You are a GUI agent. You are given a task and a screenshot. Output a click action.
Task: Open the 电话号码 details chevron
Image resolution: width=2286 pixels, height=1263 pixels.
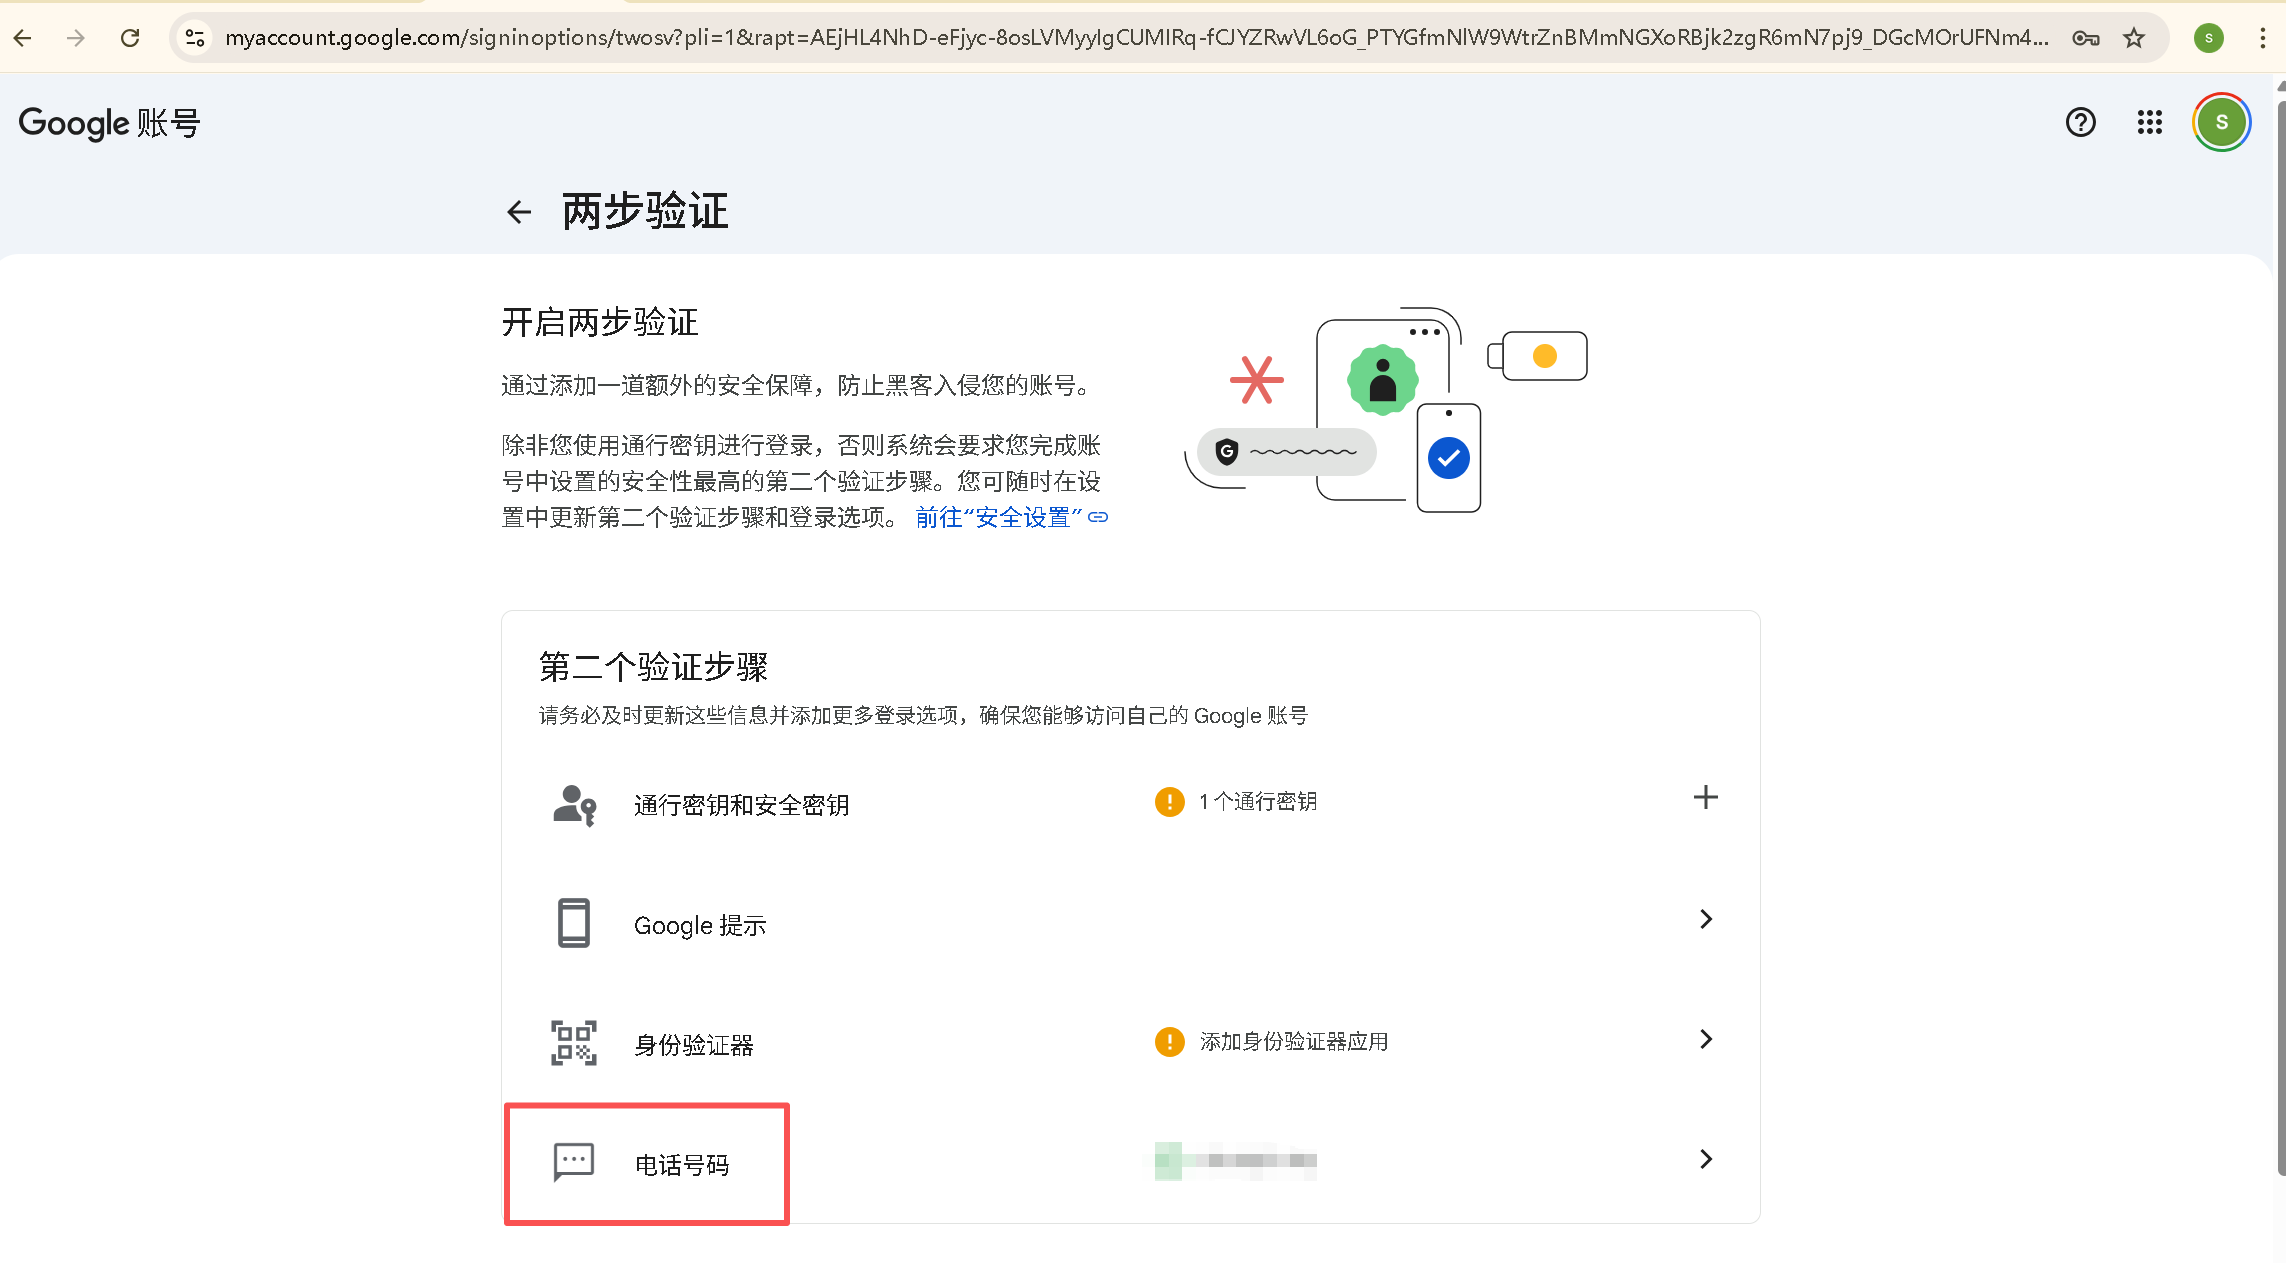(x=1706, y=1159)
